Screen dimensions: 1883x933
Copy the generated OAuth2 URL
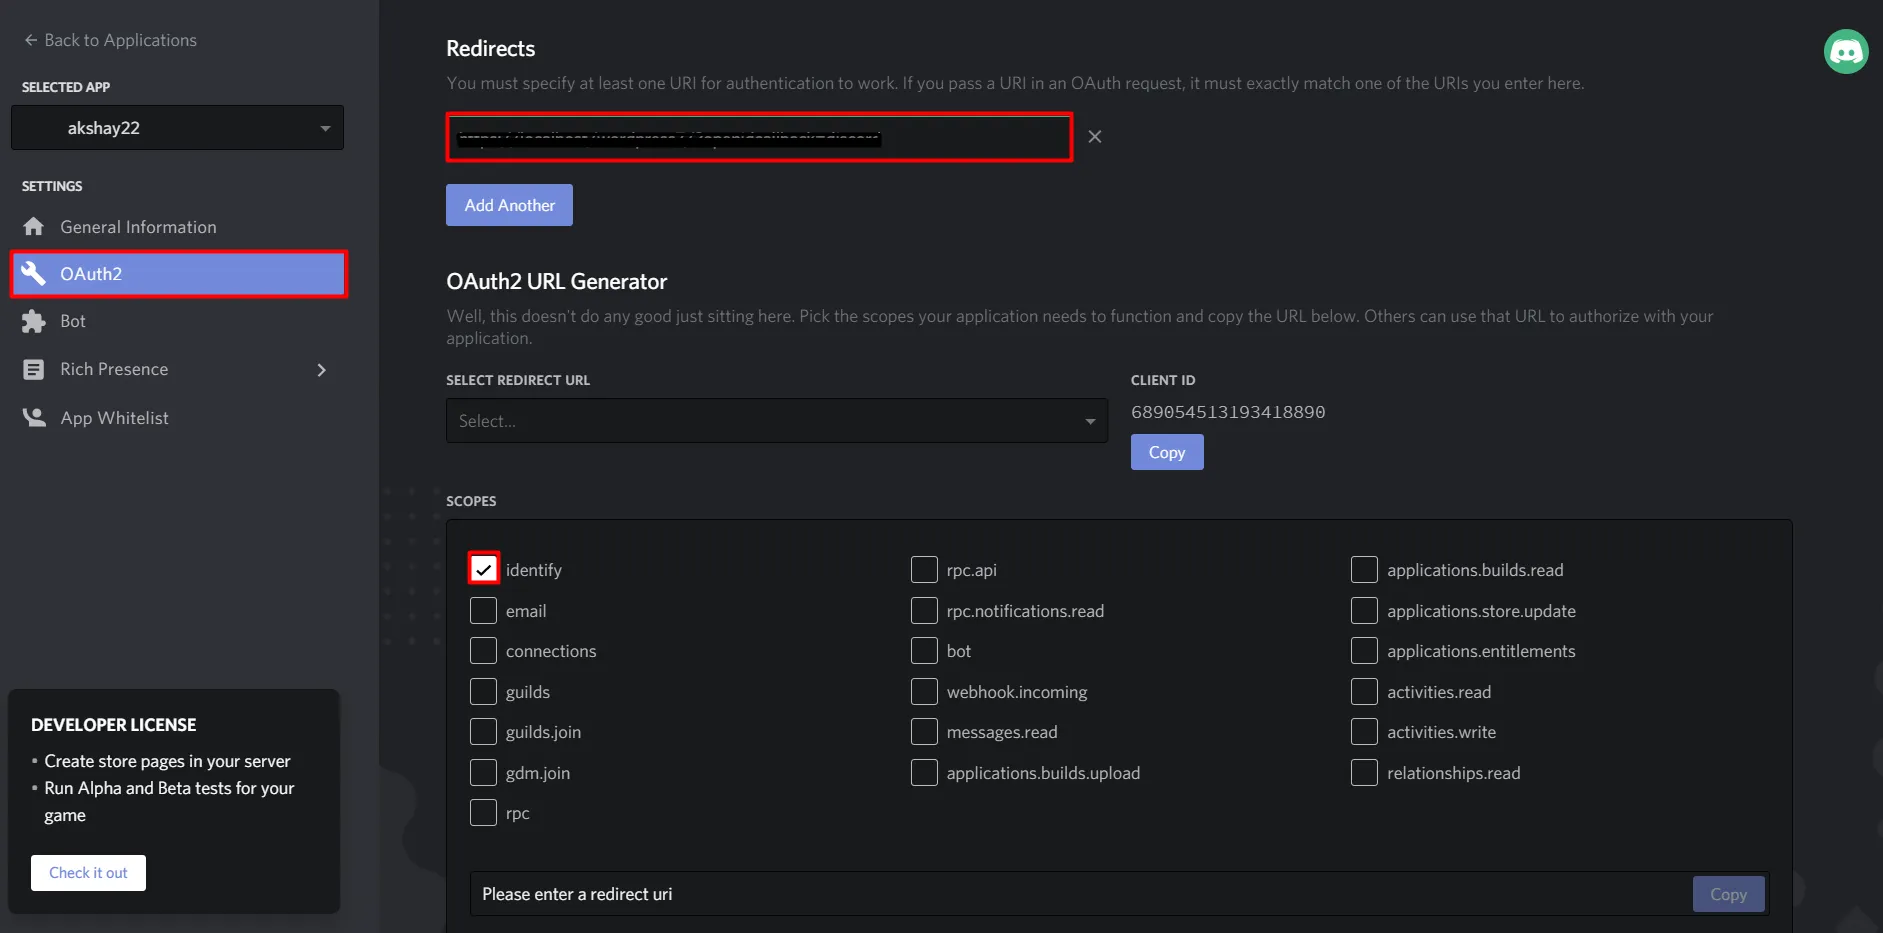tap(1728, 894)
